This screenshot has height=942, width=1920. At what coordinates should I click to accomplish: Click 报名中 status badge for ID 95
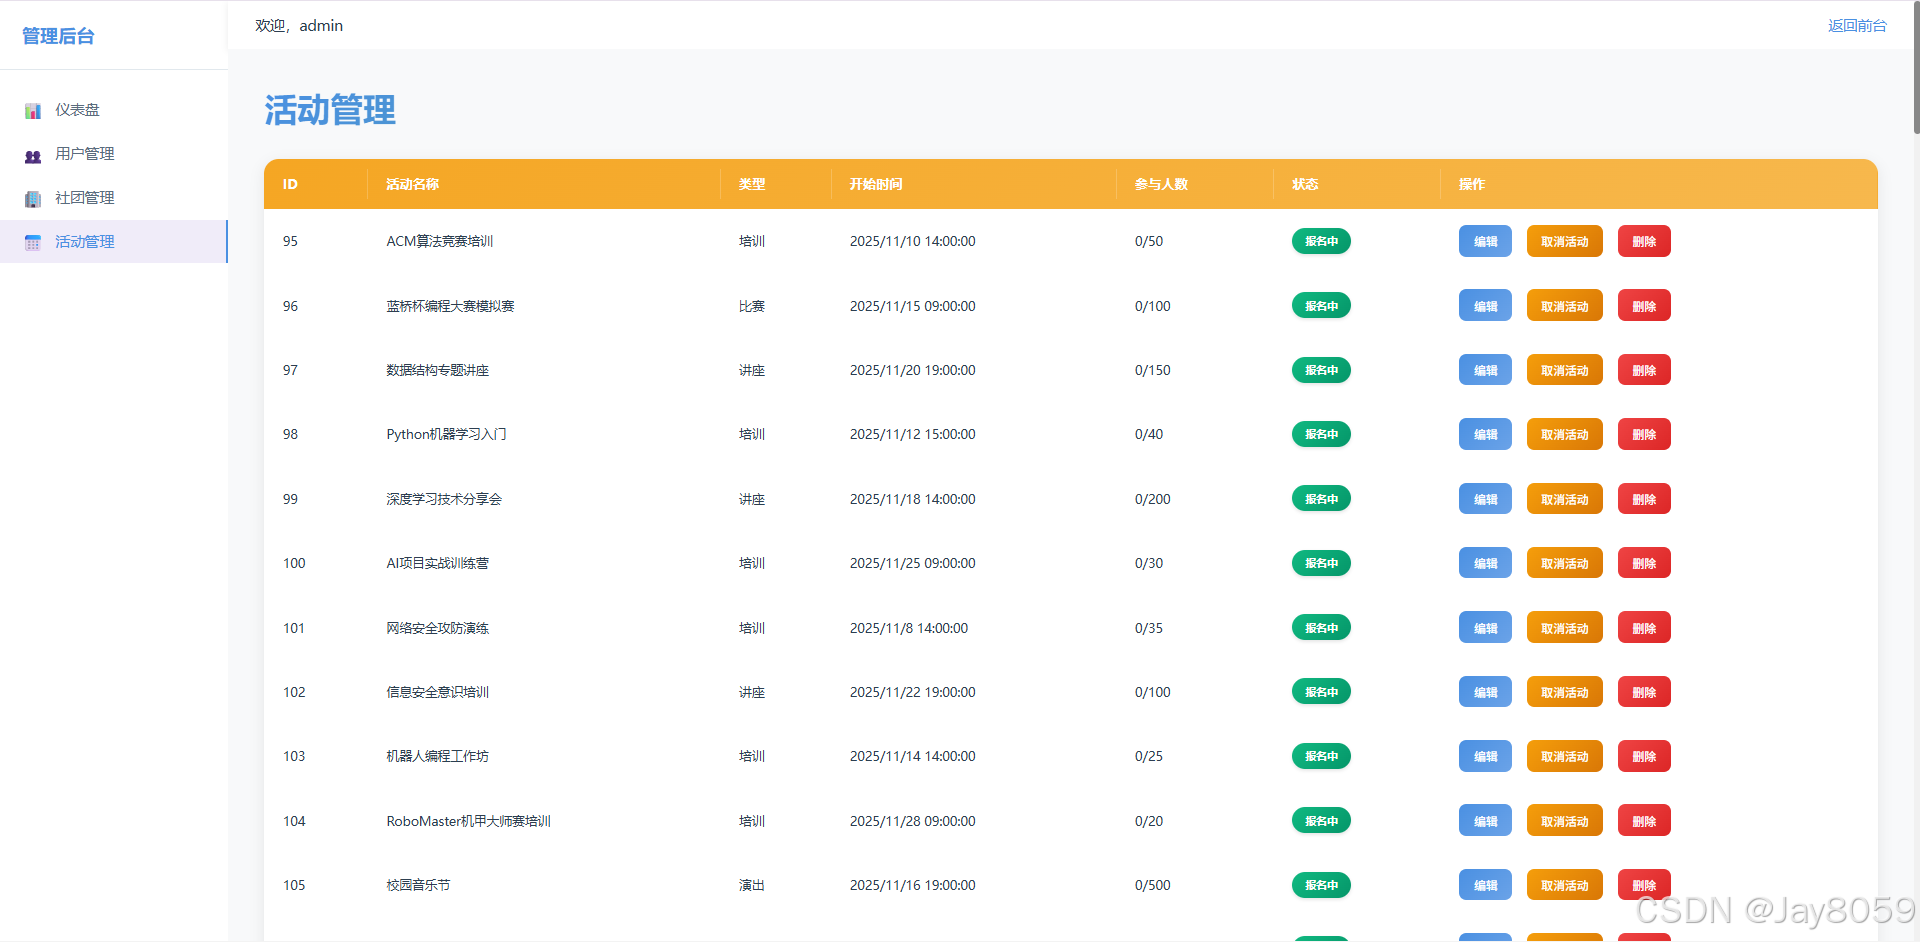1321,241
